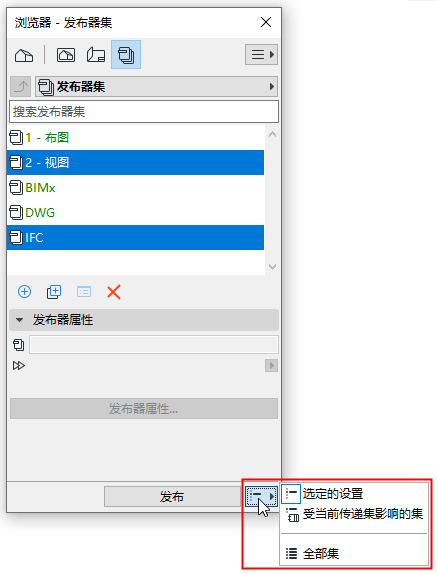Open the Project Map icon
This screenshot has width=438, height=574.
[24, 55]
